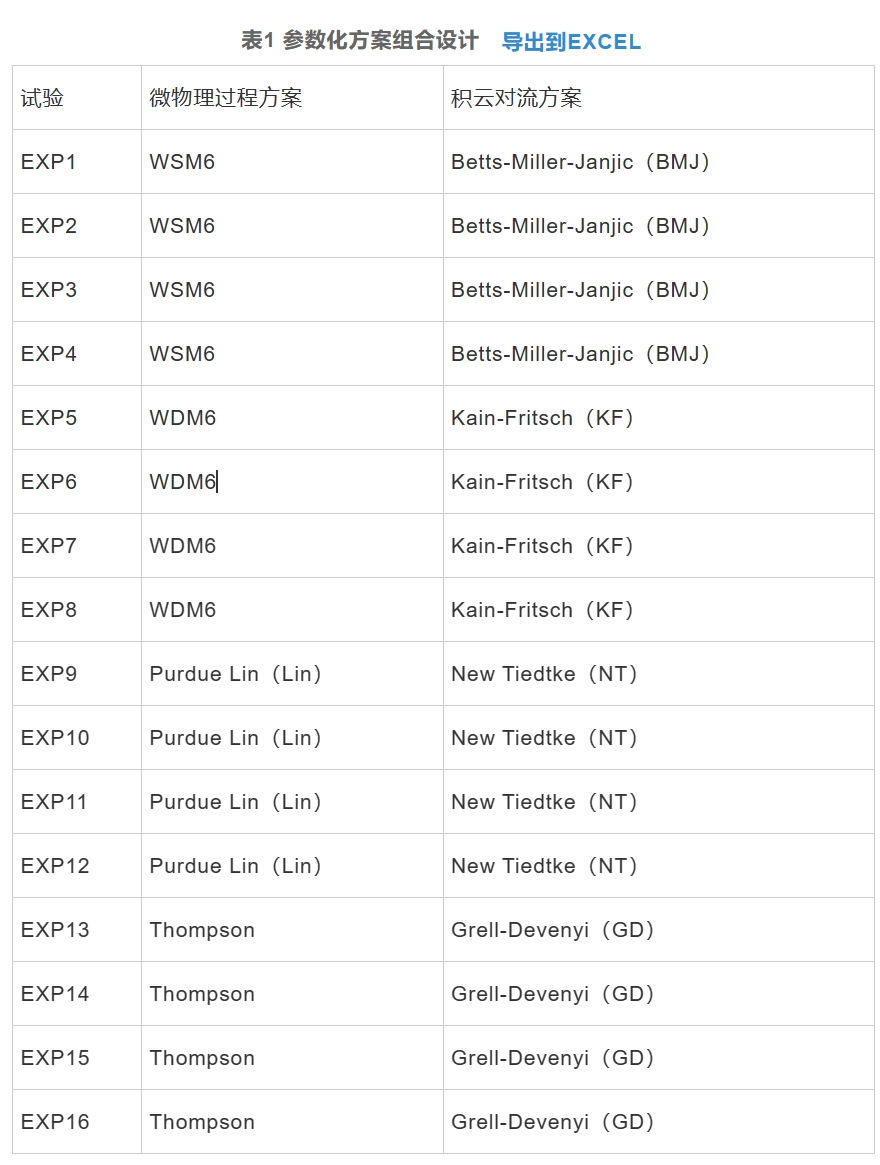Select the EXP11 cell

click(x=54, y=802)
